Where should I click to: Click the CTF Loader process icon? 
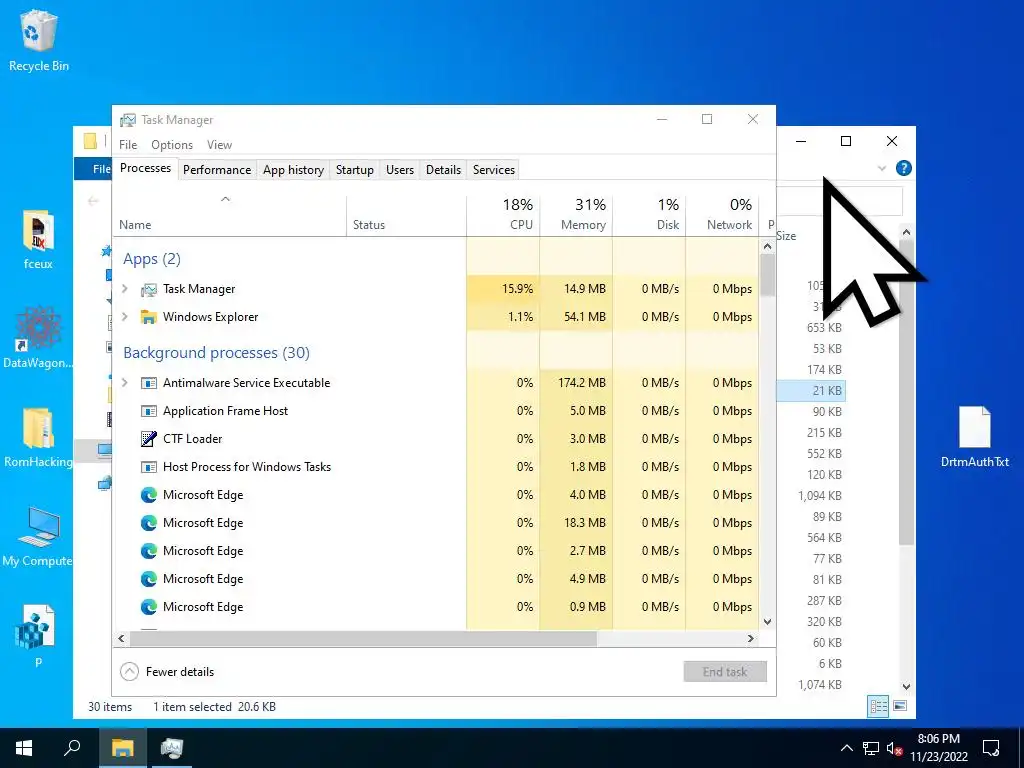click(149, 439)
